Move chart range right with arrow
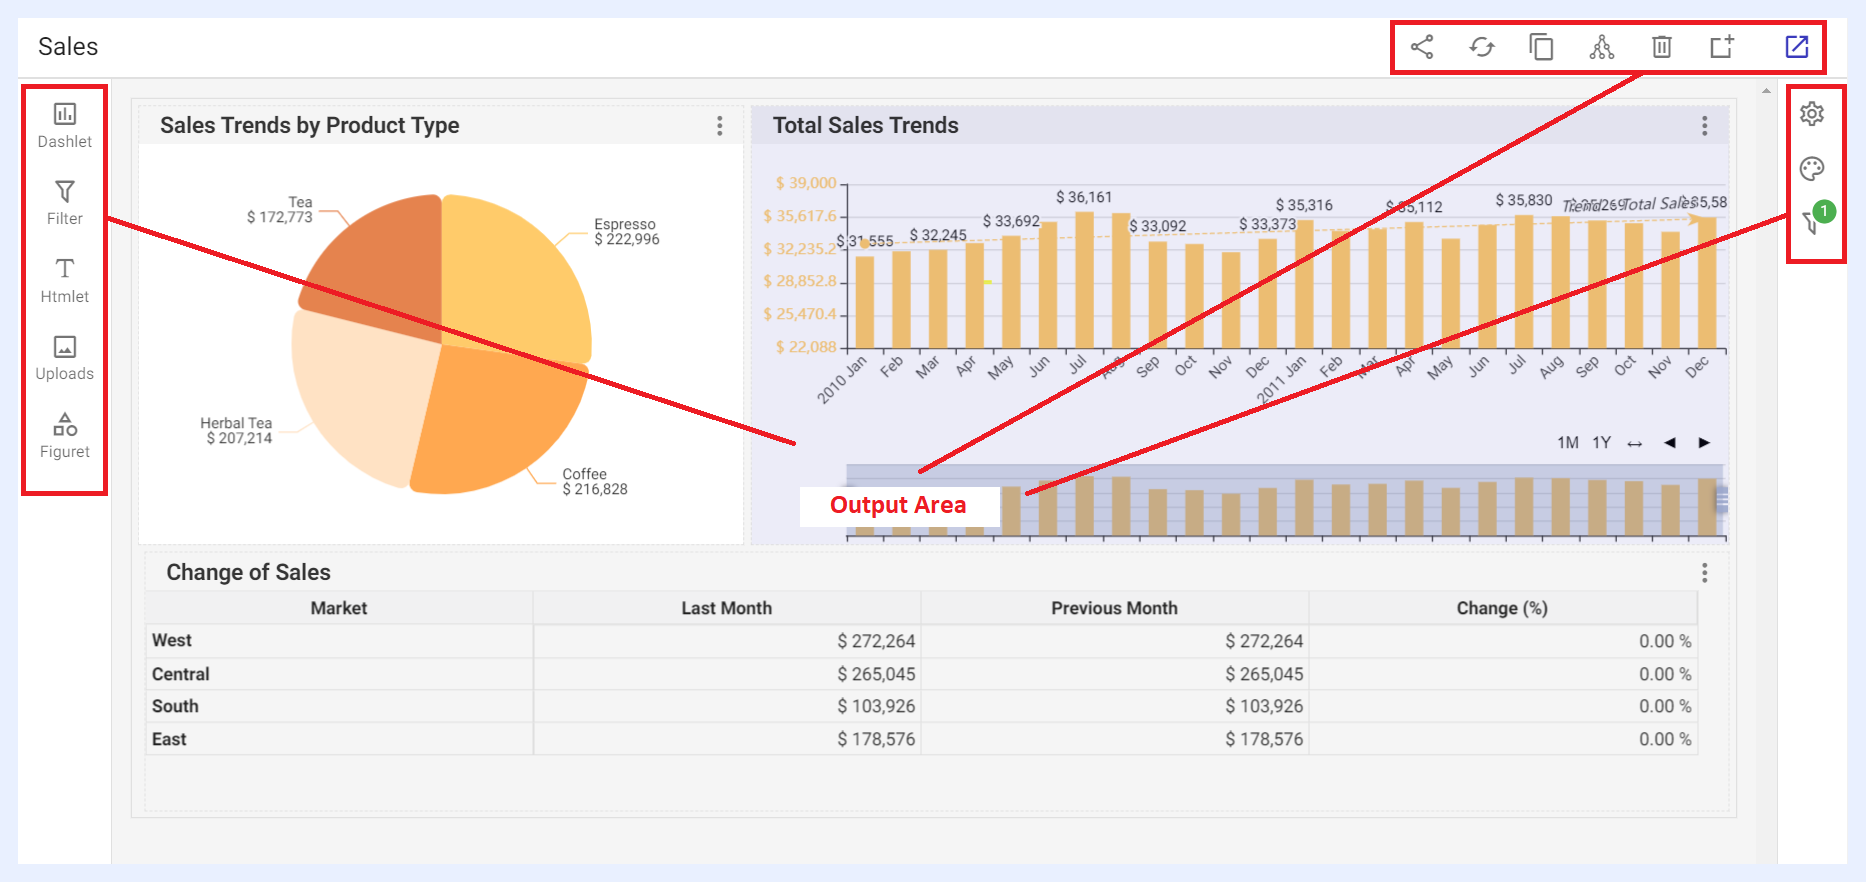Viewport: 1866px width, 882px height. (1704, 443)
